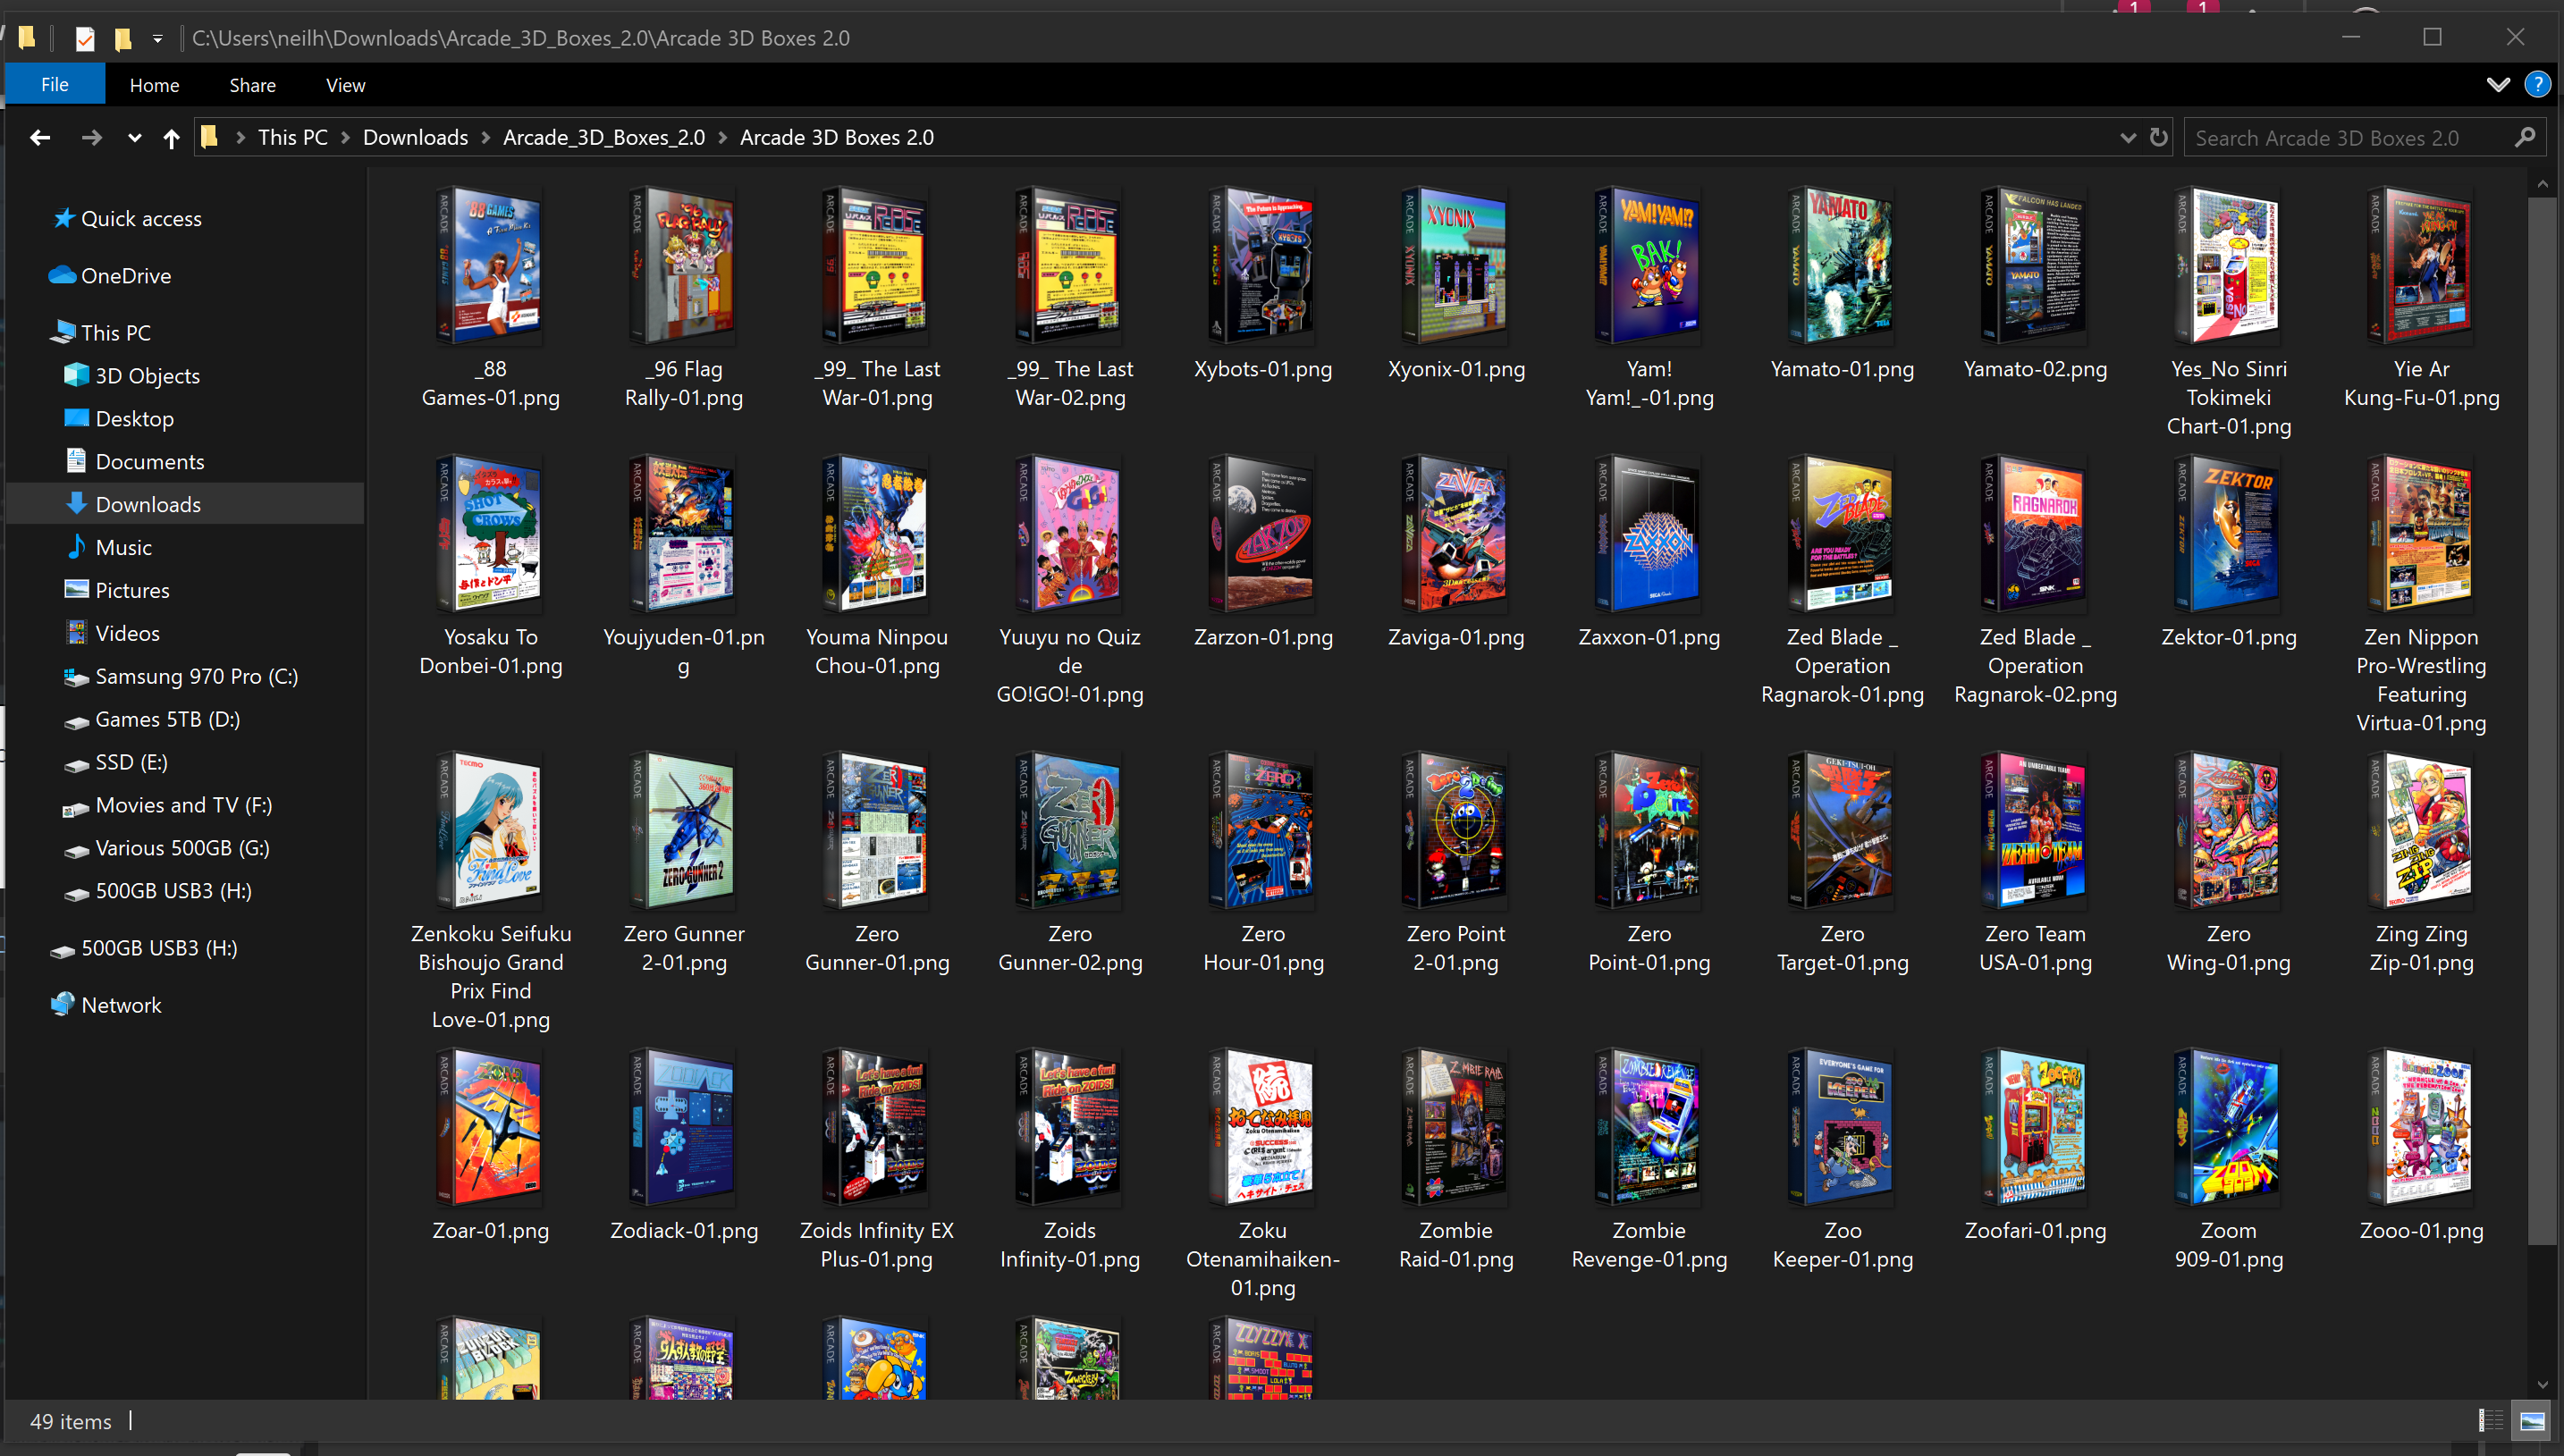Open the Help question mark icon

coord(2537,84)
